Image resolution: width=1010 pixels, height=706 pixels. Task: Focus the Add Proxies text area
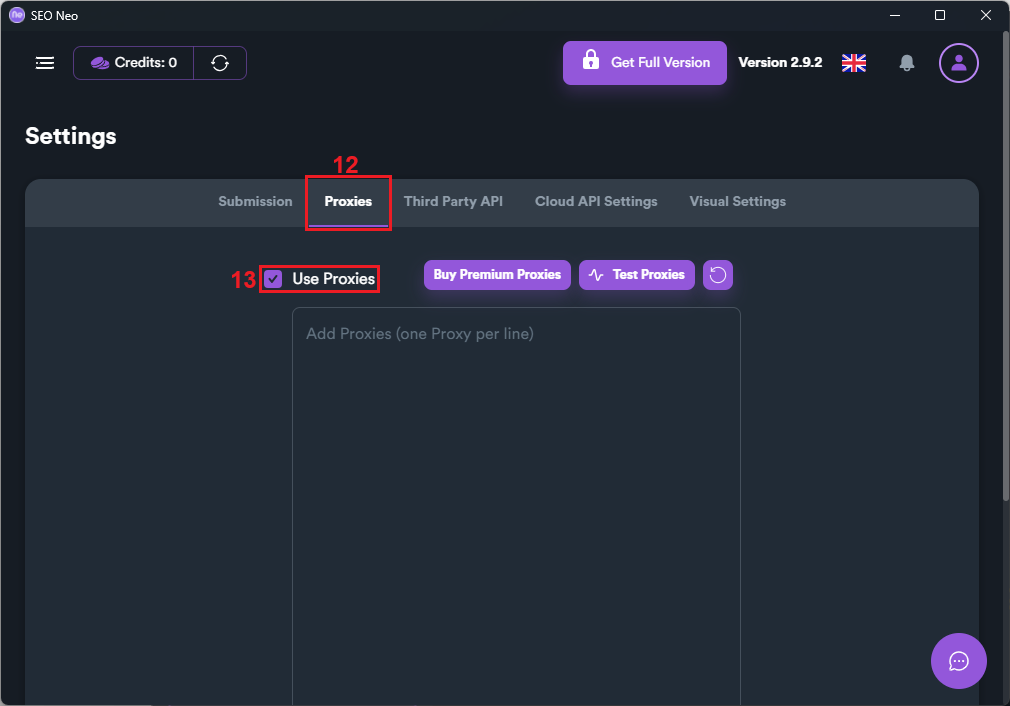(516, 506)
